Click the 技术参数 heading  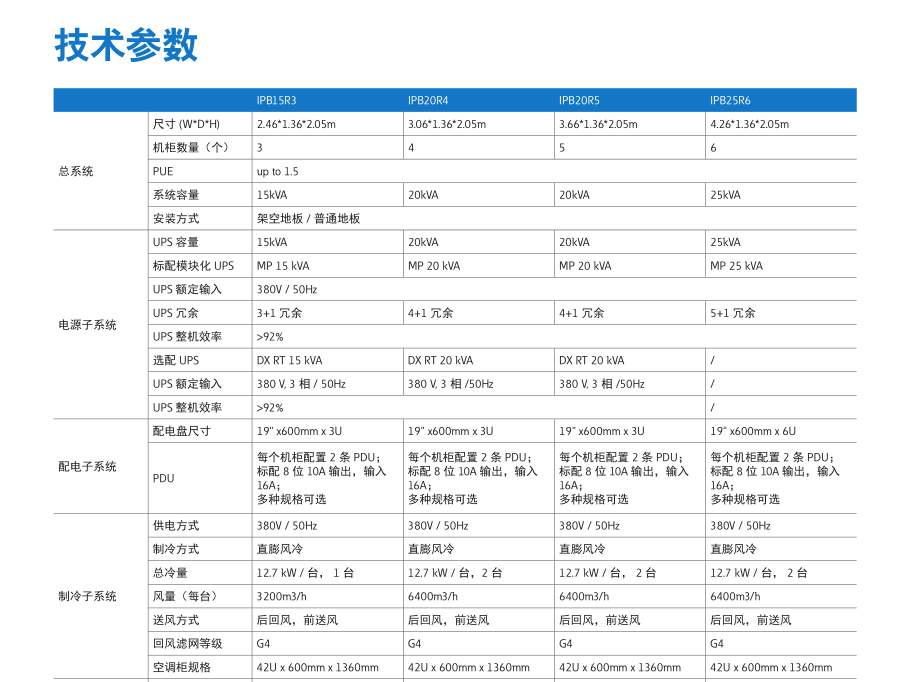pos(126,45)
